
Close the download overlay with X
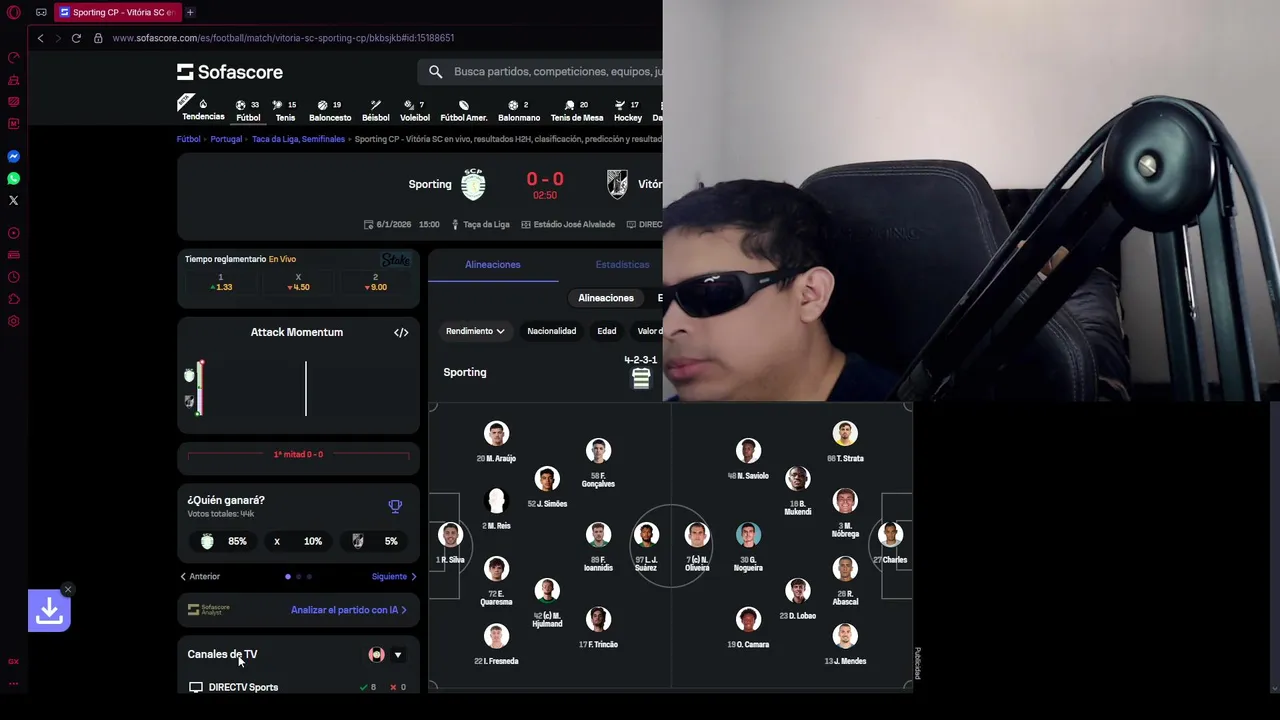tap(67, 589)
